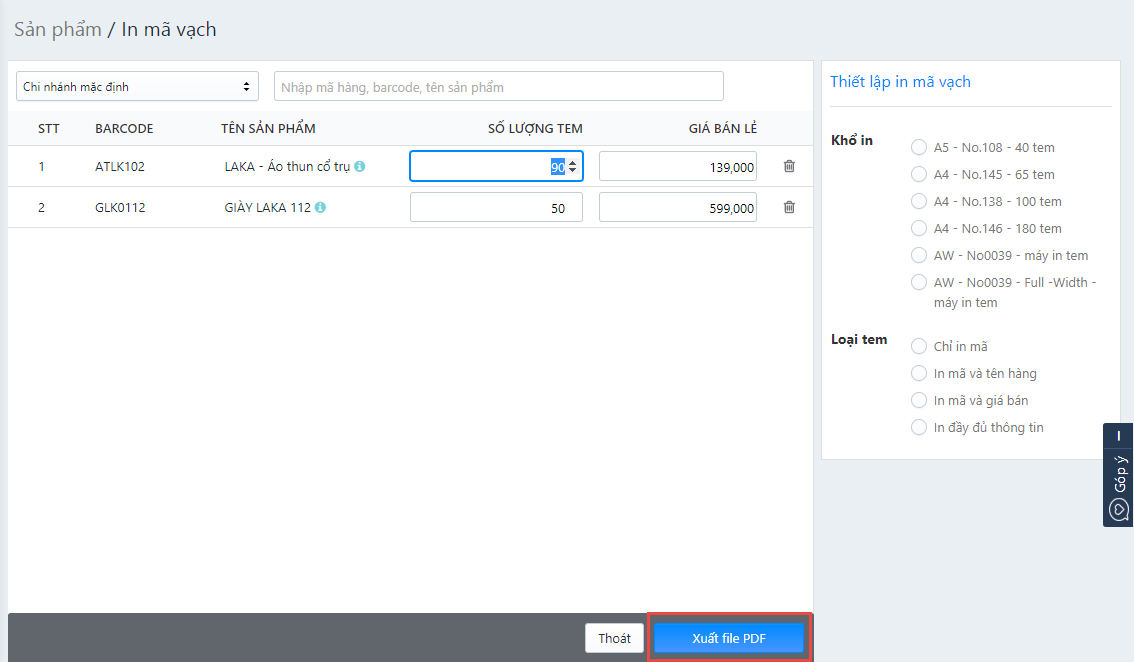Focus the product search input field
1134x662 pixels.
(498, 87)
